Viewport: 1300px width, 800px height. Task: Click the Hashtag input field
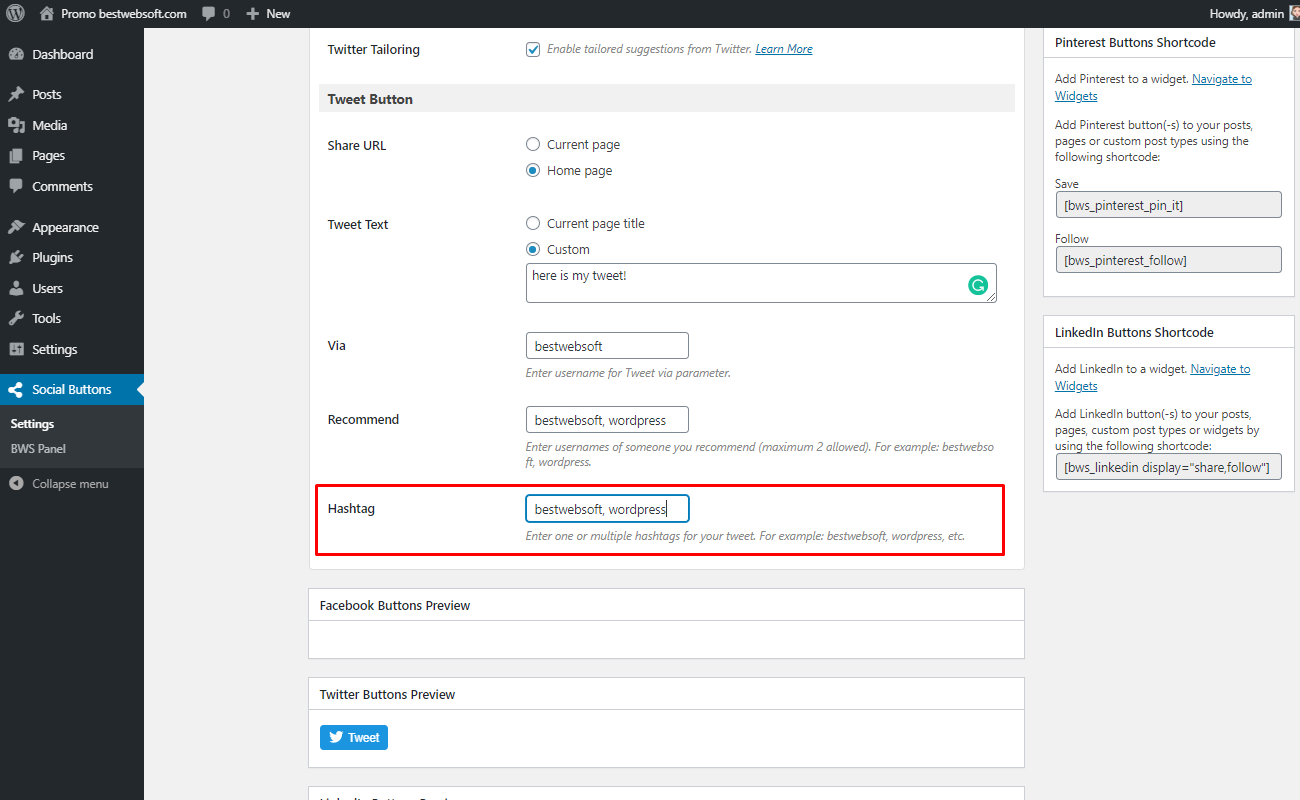(607, 509)
